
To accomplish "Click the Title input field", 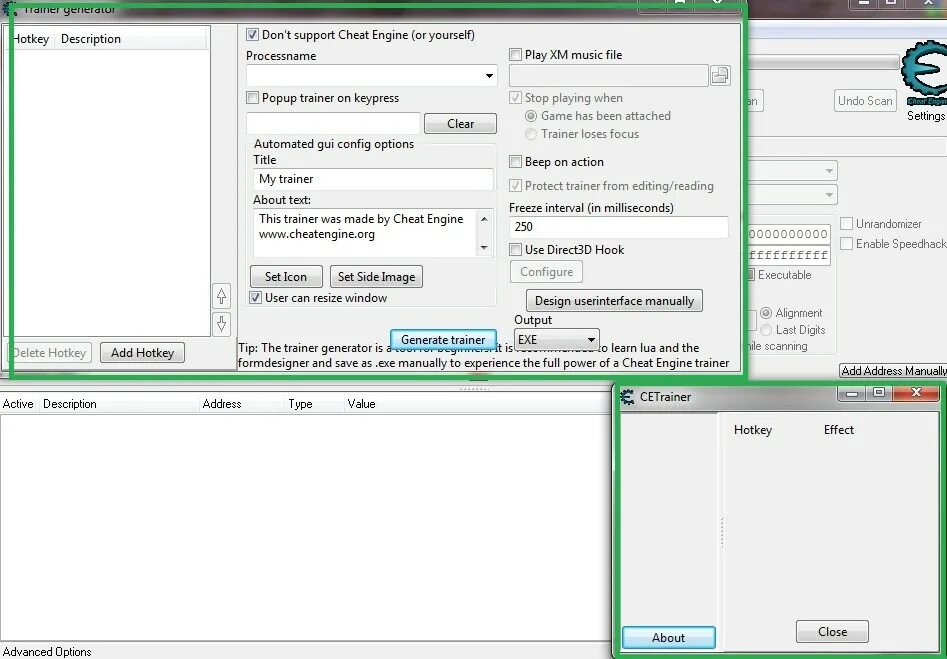I will pyautogui.click(x=373, y=179).
